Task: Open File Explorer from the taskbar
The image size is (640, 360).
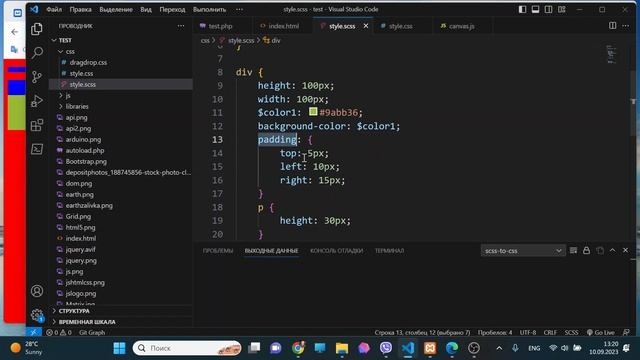Action: coord(342,348)
